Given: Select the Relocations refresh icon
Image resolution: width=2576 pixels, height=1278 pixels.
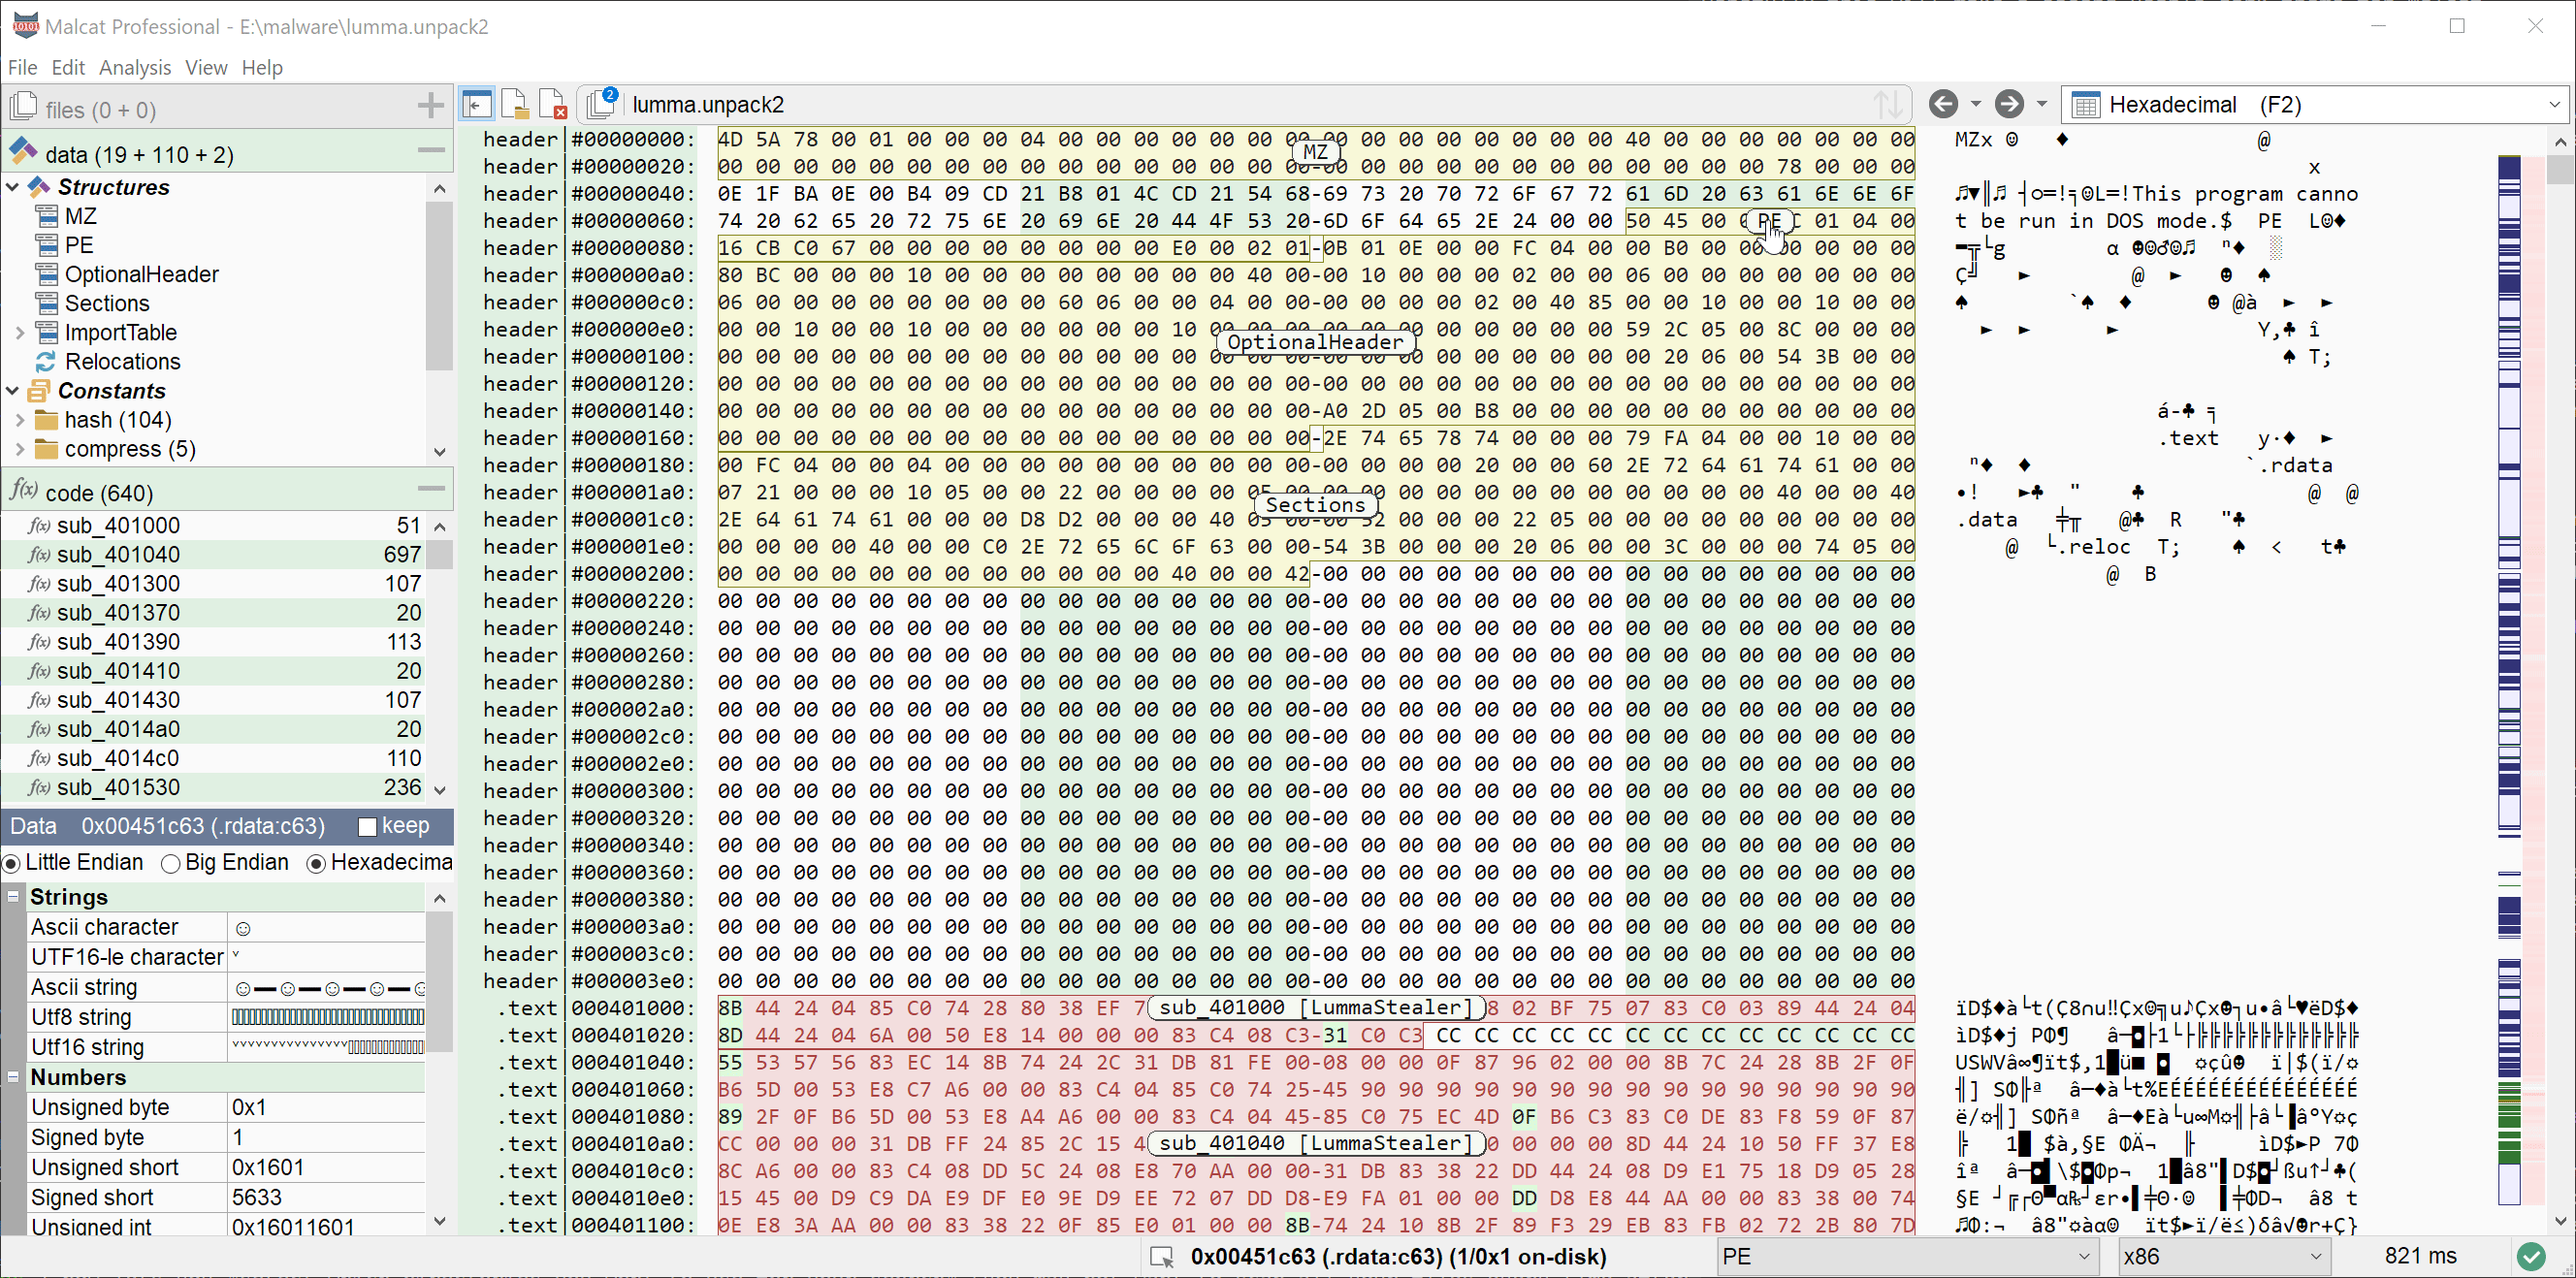Looking at the screenshot, I should coord(46,361).
